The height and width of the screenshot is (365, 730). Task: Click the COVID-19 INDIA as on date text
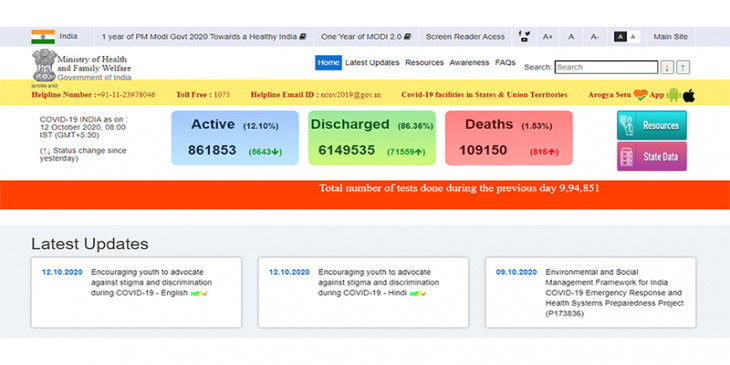pyautogui.click(x=83, y=127)
